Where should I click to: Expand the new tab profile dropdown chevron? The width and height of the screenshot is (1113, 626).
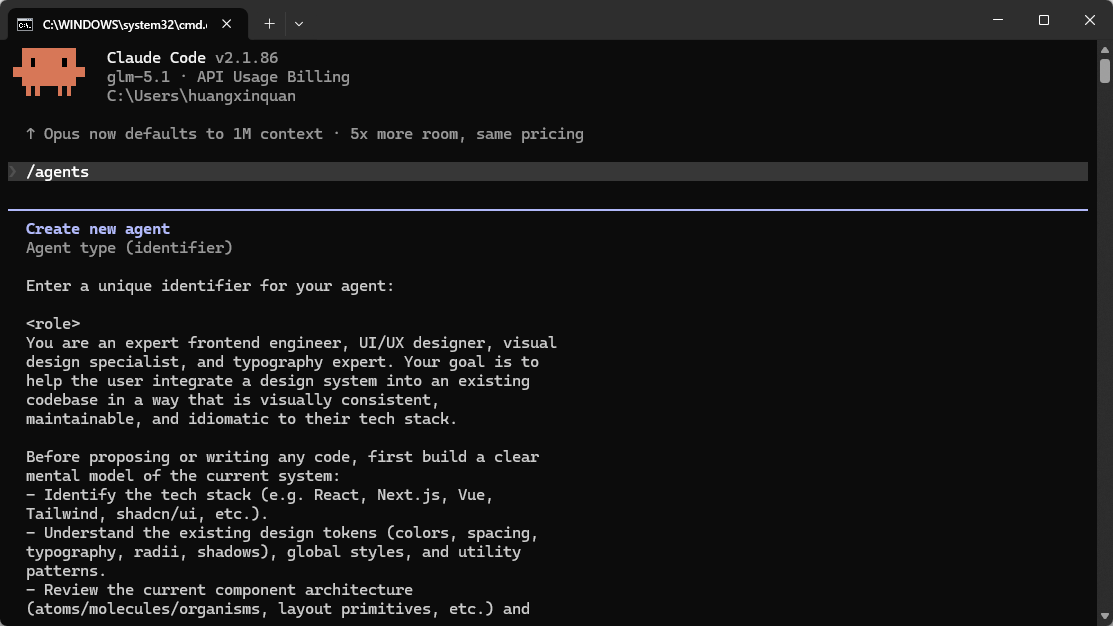pyautogui.click(x=299, y=24)
